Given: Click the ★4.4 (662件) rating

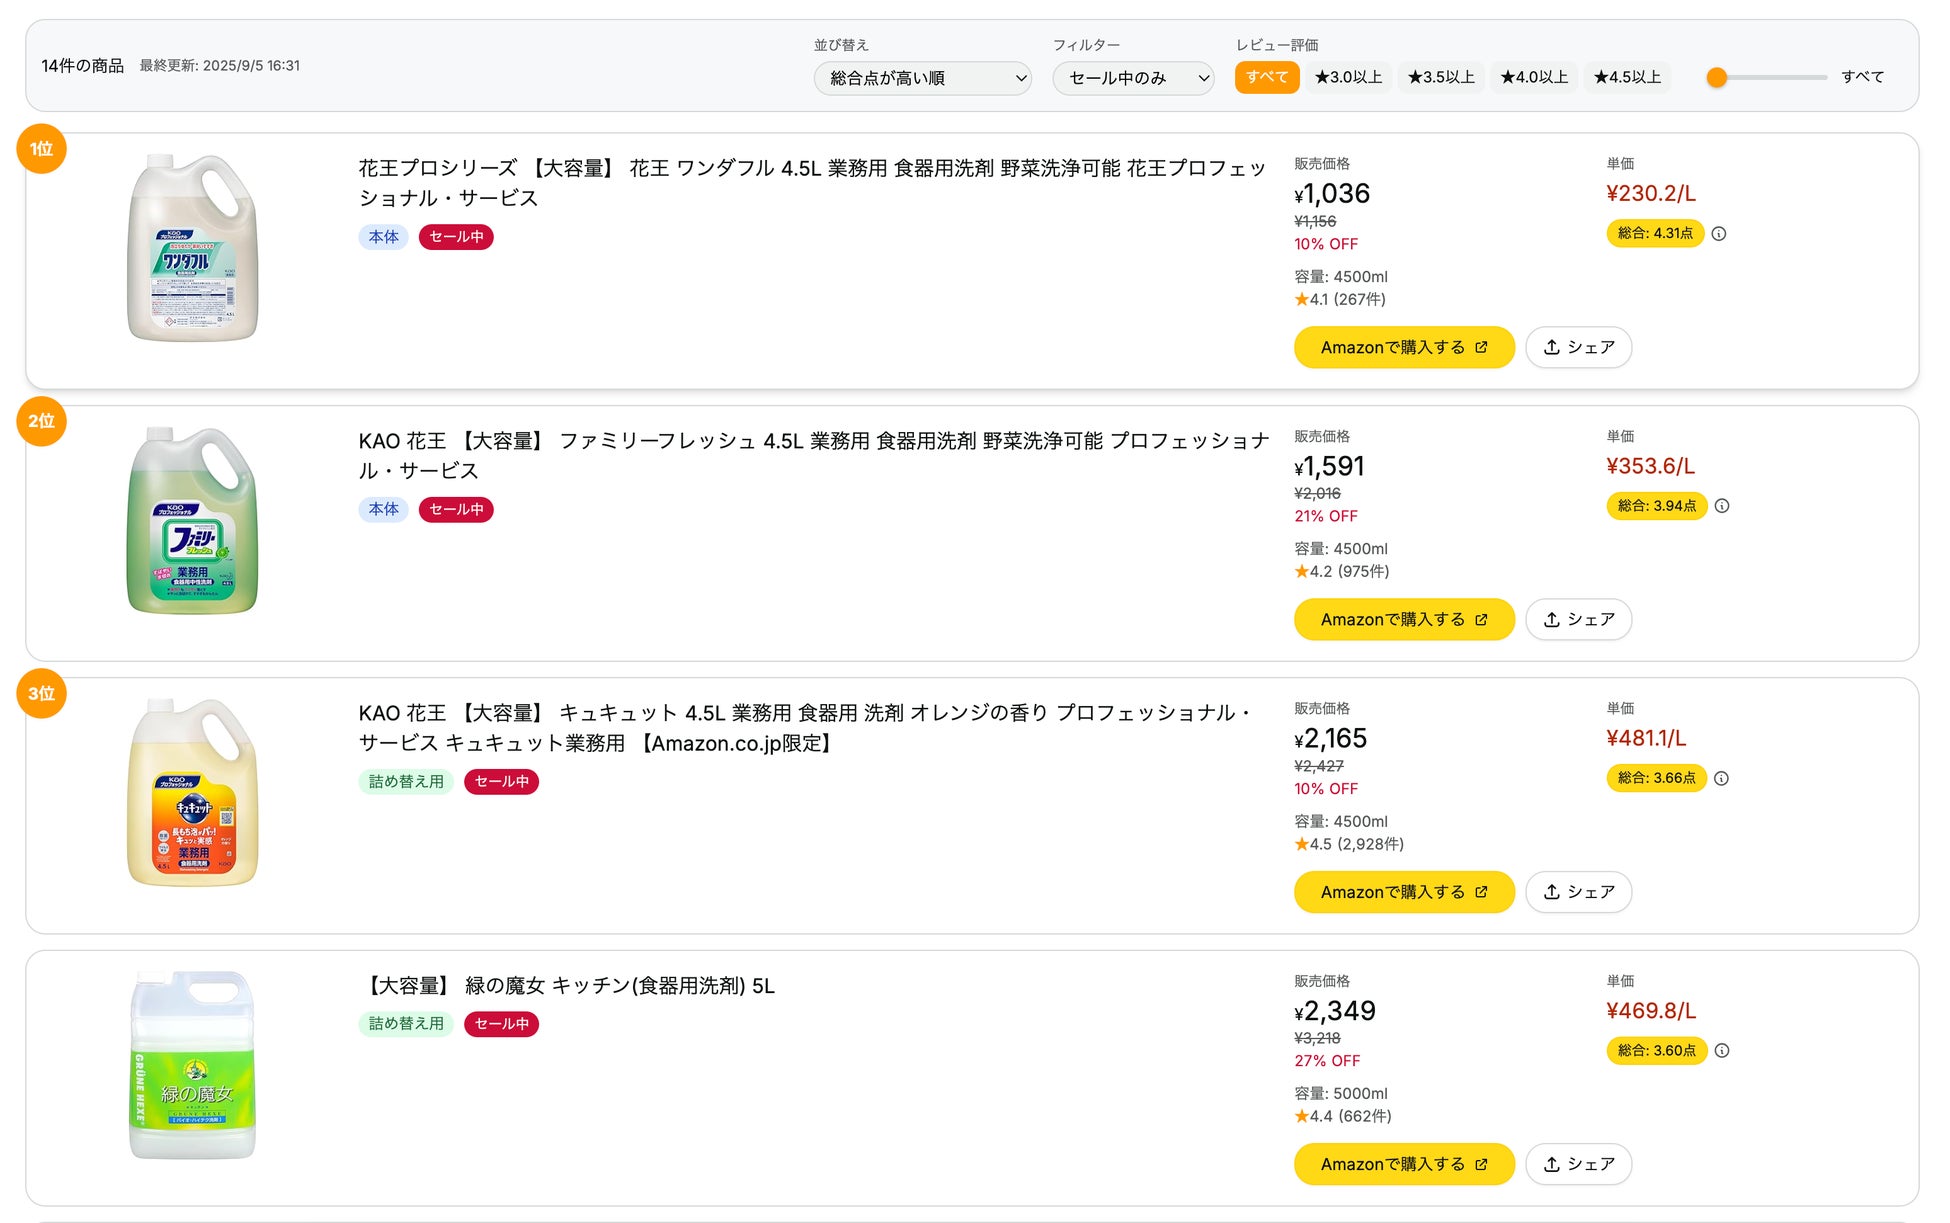Looking at the screenshot, I should (1343, 1116).
